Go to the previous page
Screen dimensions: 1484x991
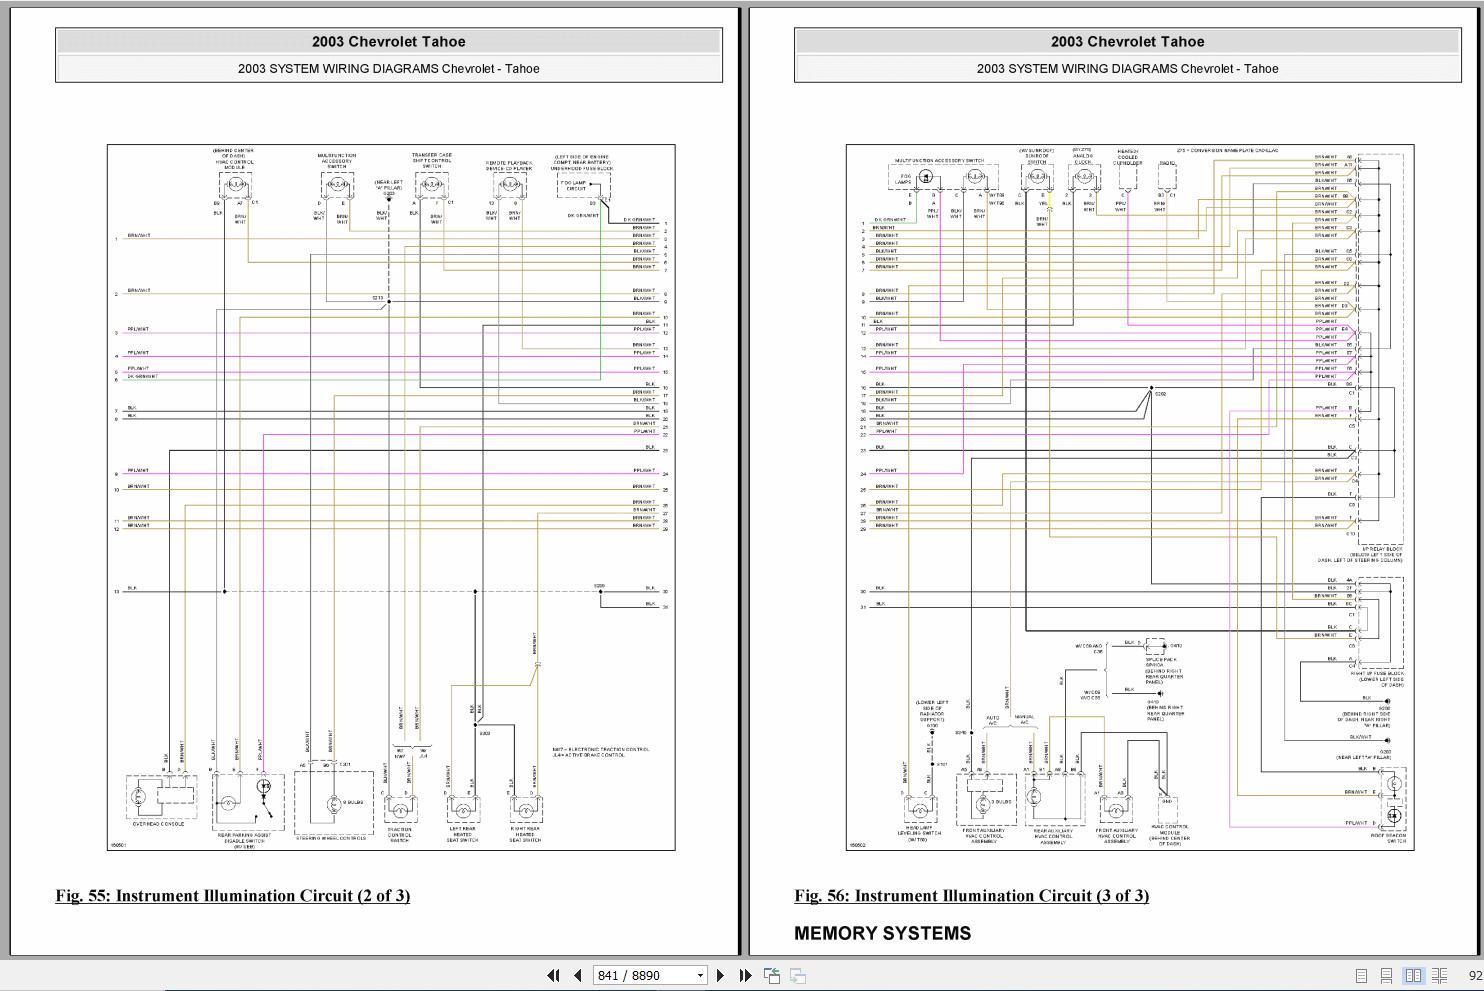pos(577,975)
